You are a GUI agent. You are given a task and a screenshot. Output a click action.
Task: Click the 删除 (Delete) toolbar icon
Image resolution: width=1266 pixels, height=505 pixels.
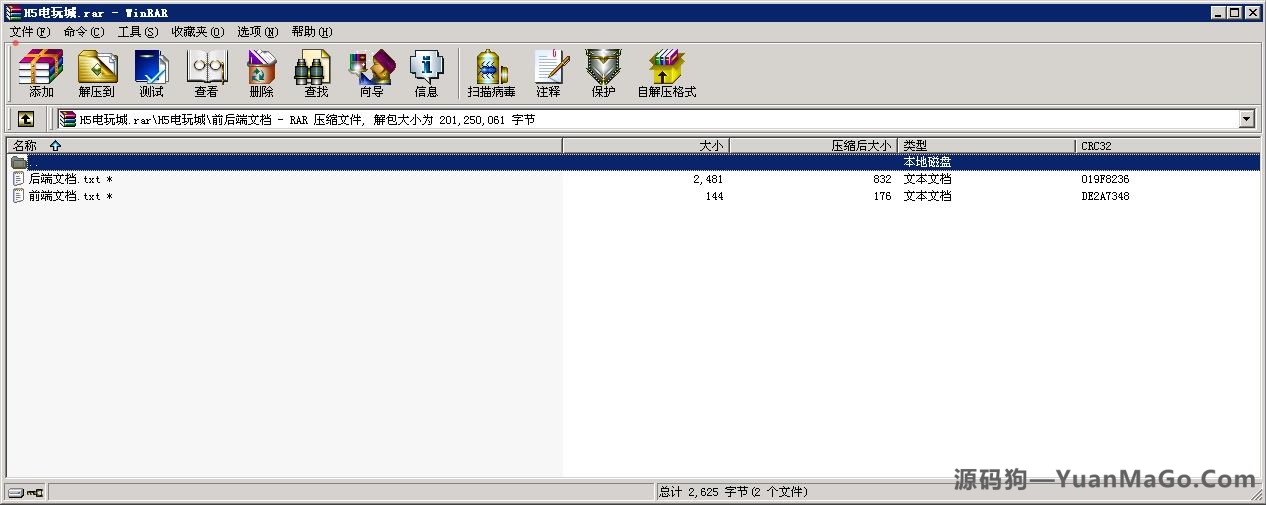click(261, 74)
